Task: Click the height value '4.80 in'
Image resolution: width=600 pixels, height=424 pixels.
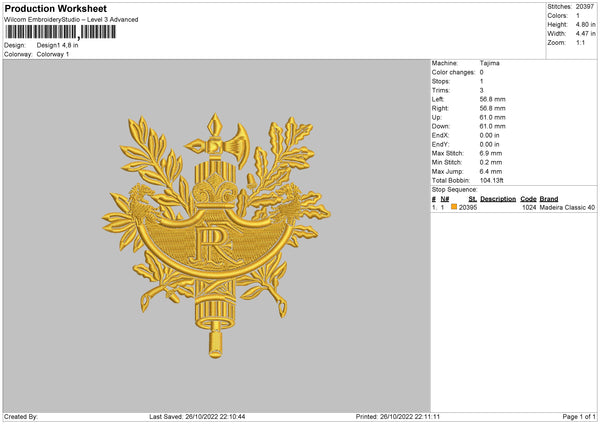Action: 585,24
